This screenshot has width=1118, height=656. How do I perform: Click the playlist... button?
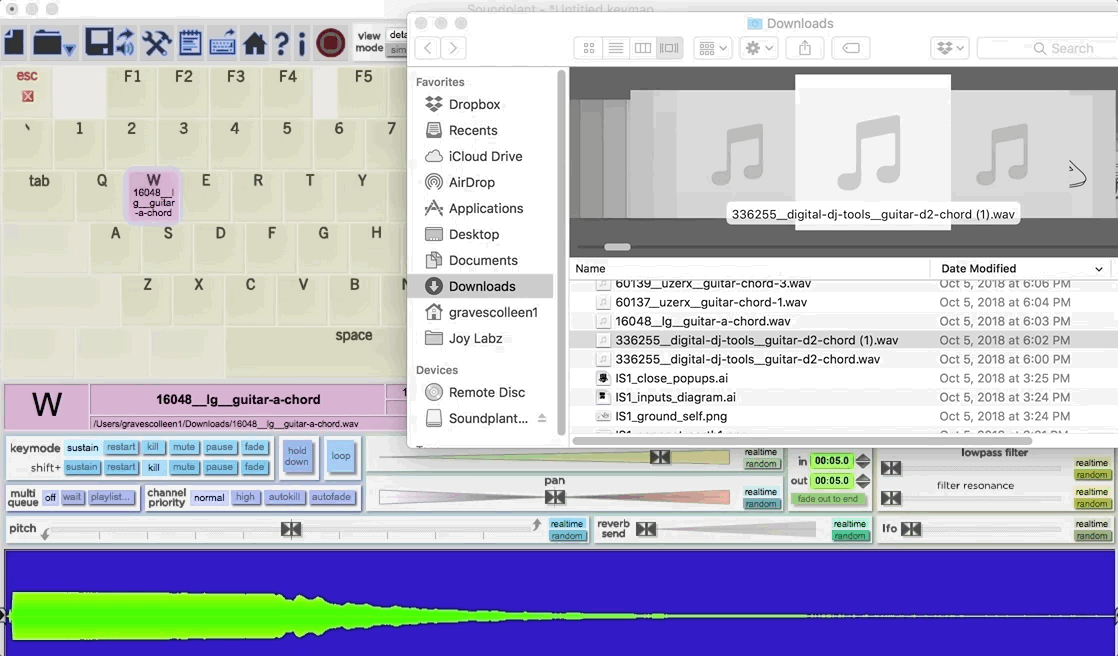click(111, 497)
